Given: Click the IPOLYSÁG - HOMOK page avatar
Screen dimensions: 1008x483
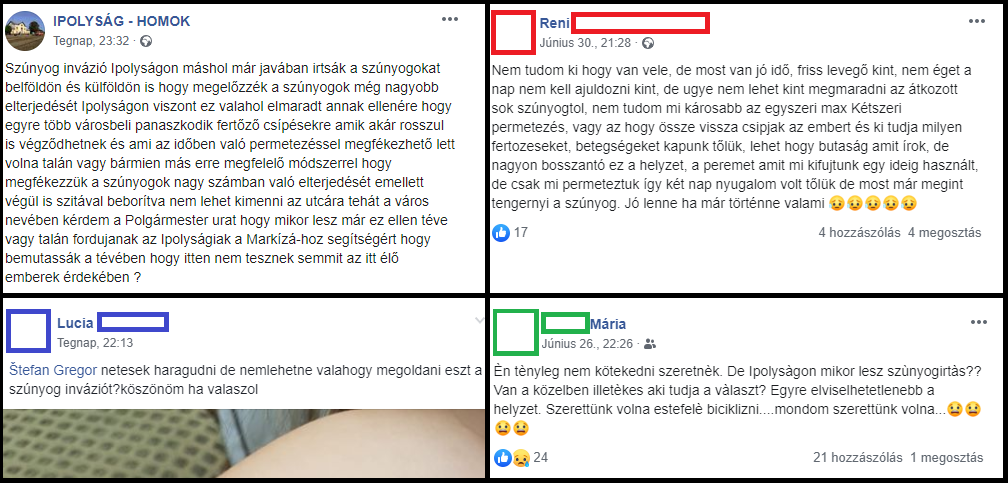Looking at the screenshot, I should click(x=25, y=31).
